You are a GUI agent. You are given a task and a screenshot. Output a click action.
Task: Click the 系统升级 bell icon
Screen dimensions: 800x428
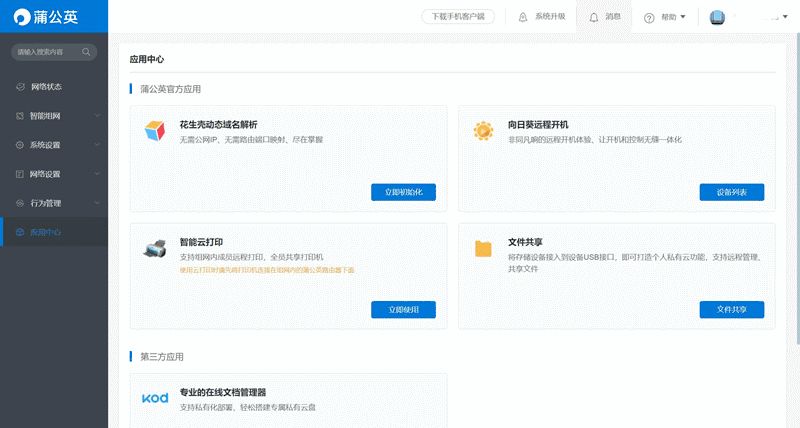point(523,17)
